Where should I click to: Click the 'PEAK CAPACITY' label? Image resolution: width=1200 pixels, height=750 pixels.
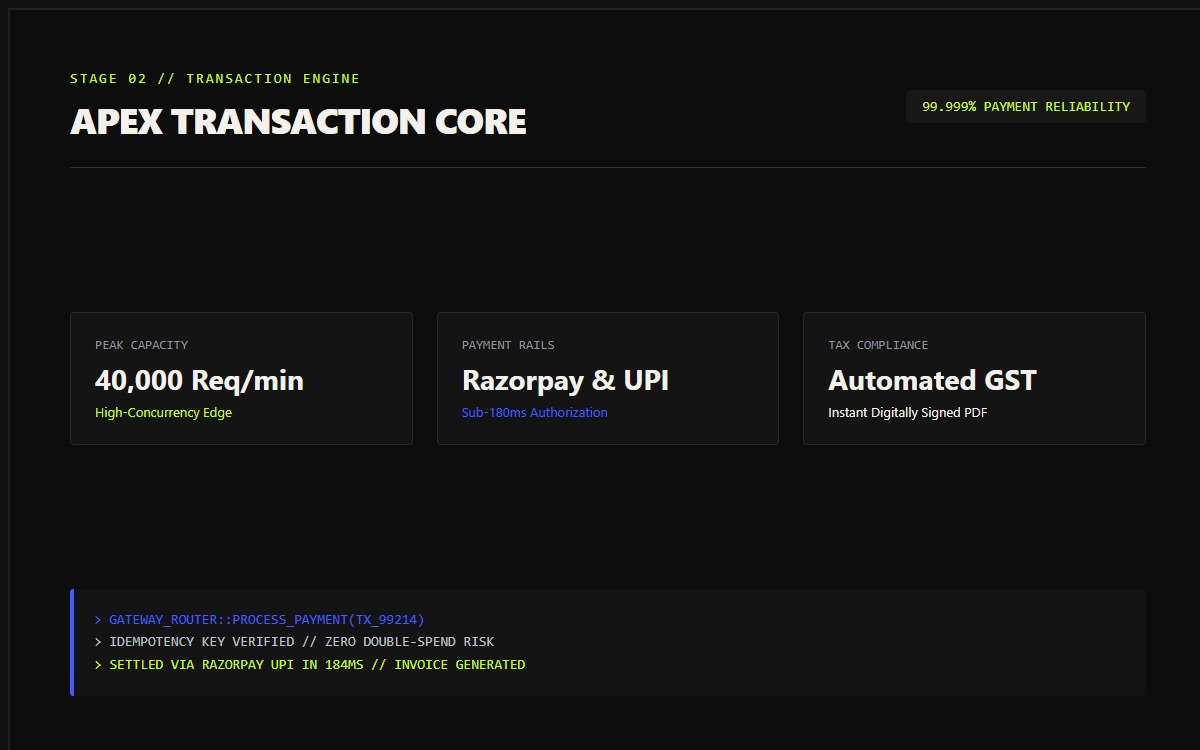pyautogui.click(x=141, y=345)
